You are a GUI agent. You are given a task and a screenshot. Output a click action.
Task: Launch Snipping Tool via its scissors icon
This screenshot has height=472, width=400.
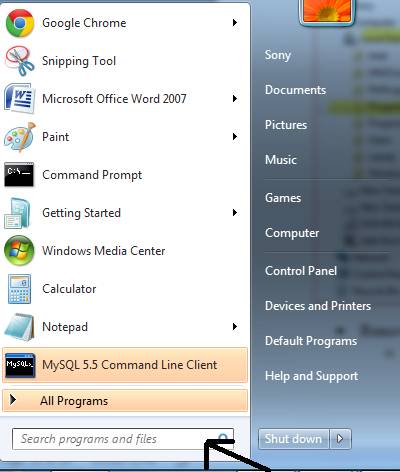pos(19,61)
